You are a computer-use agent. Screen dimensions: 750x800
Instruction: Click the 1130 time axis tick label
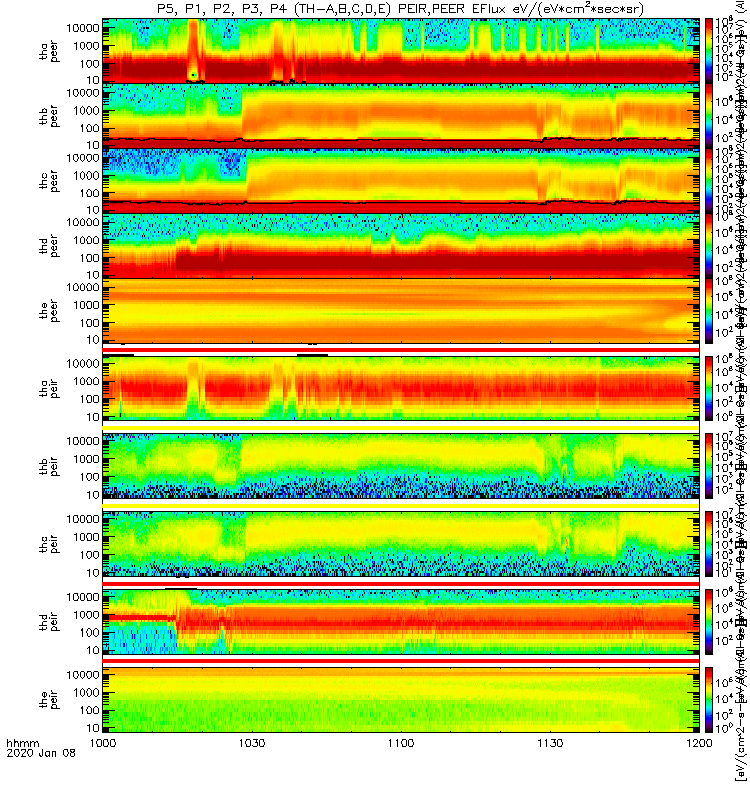550,743
